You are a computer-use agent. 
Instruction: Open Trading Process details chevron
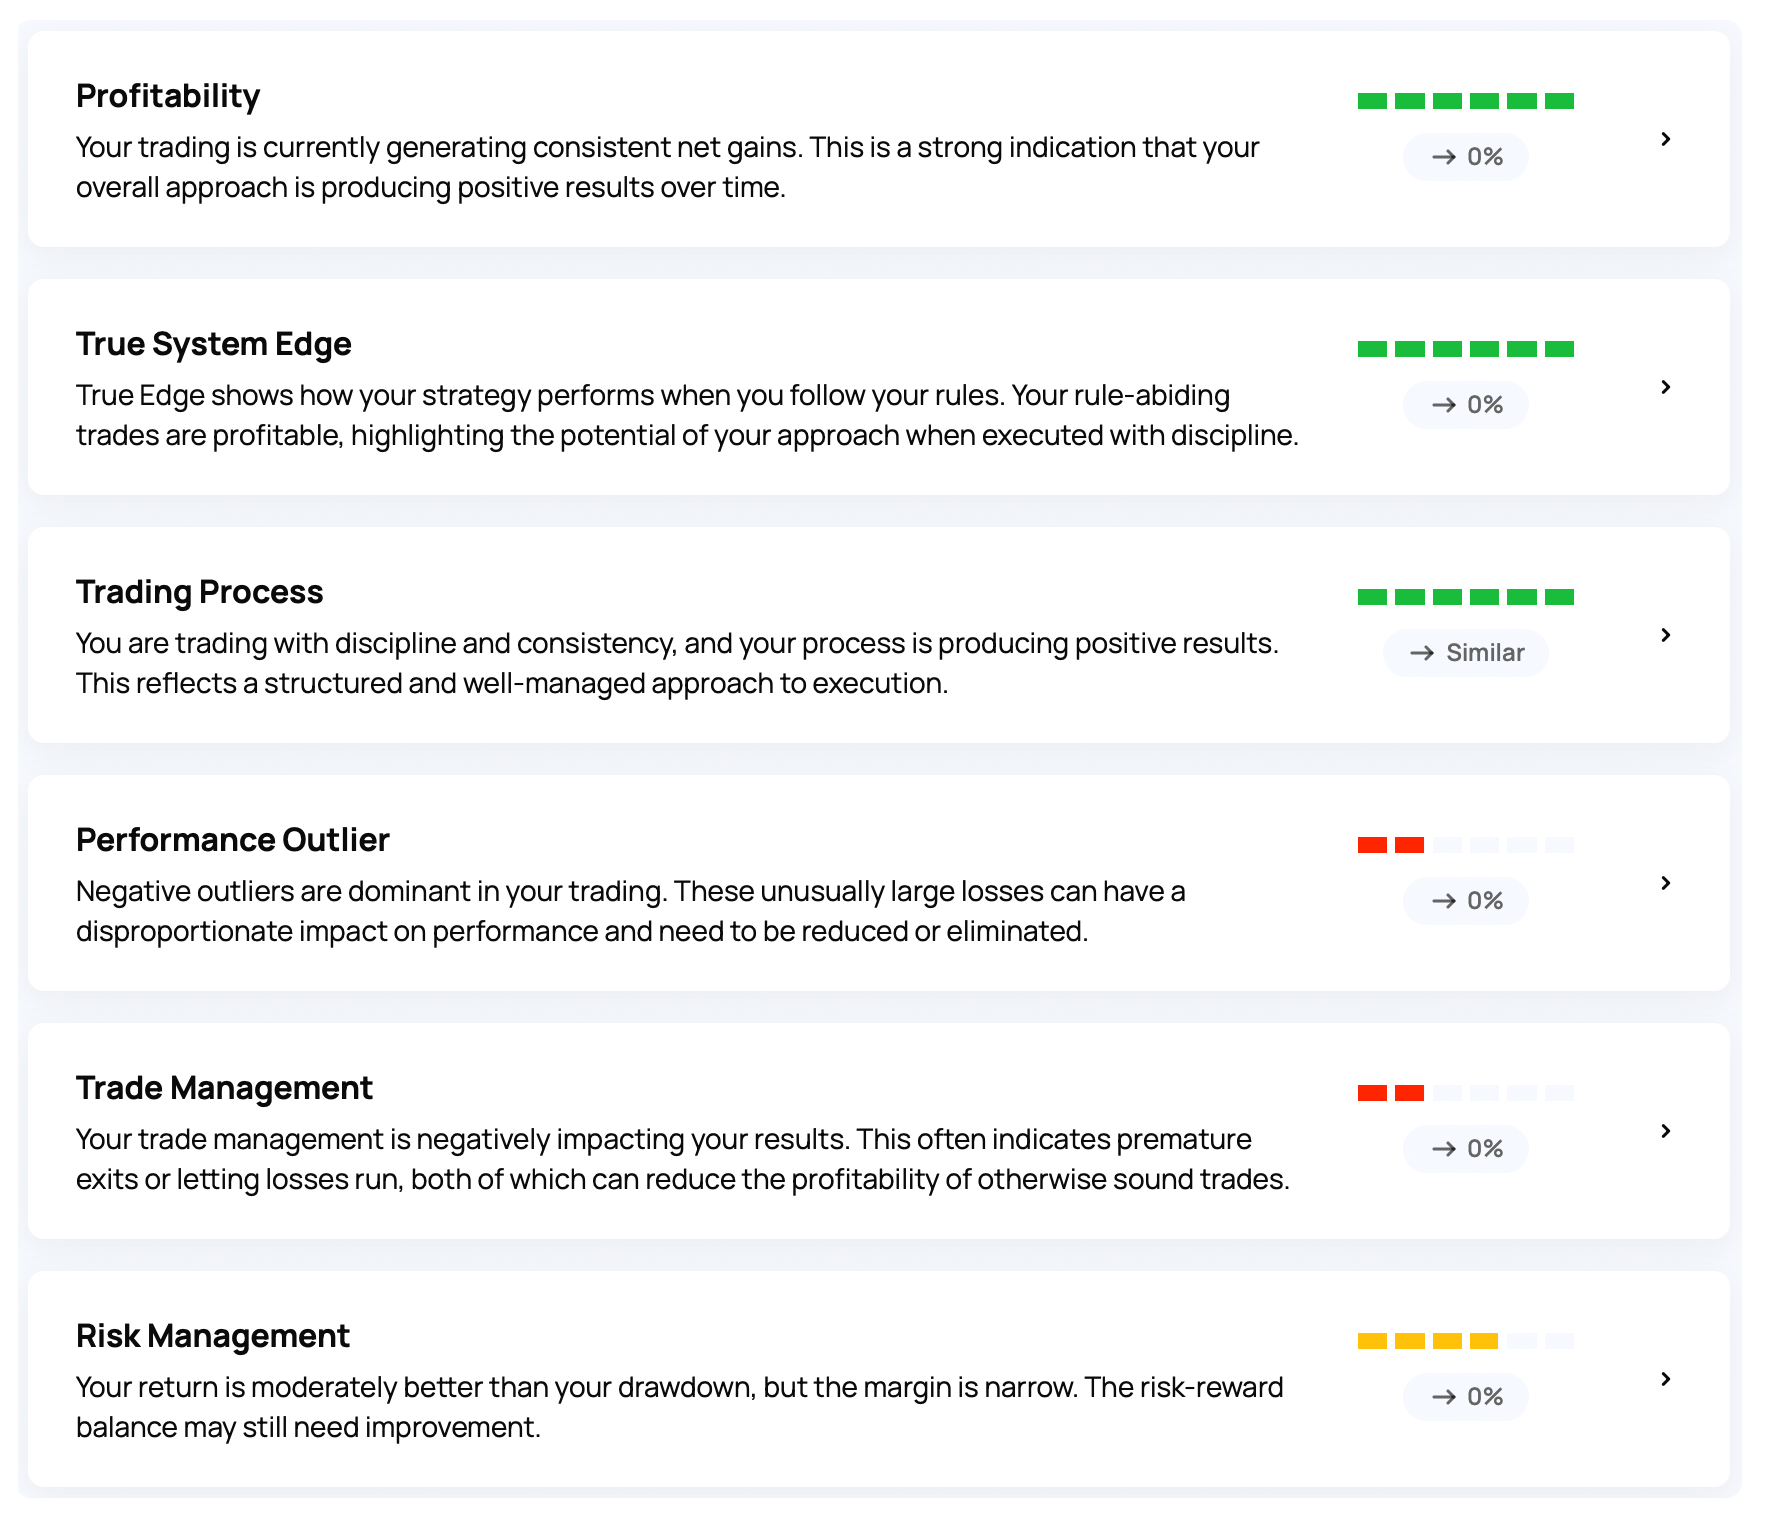pyautogui.click(x=1665, y=635)
